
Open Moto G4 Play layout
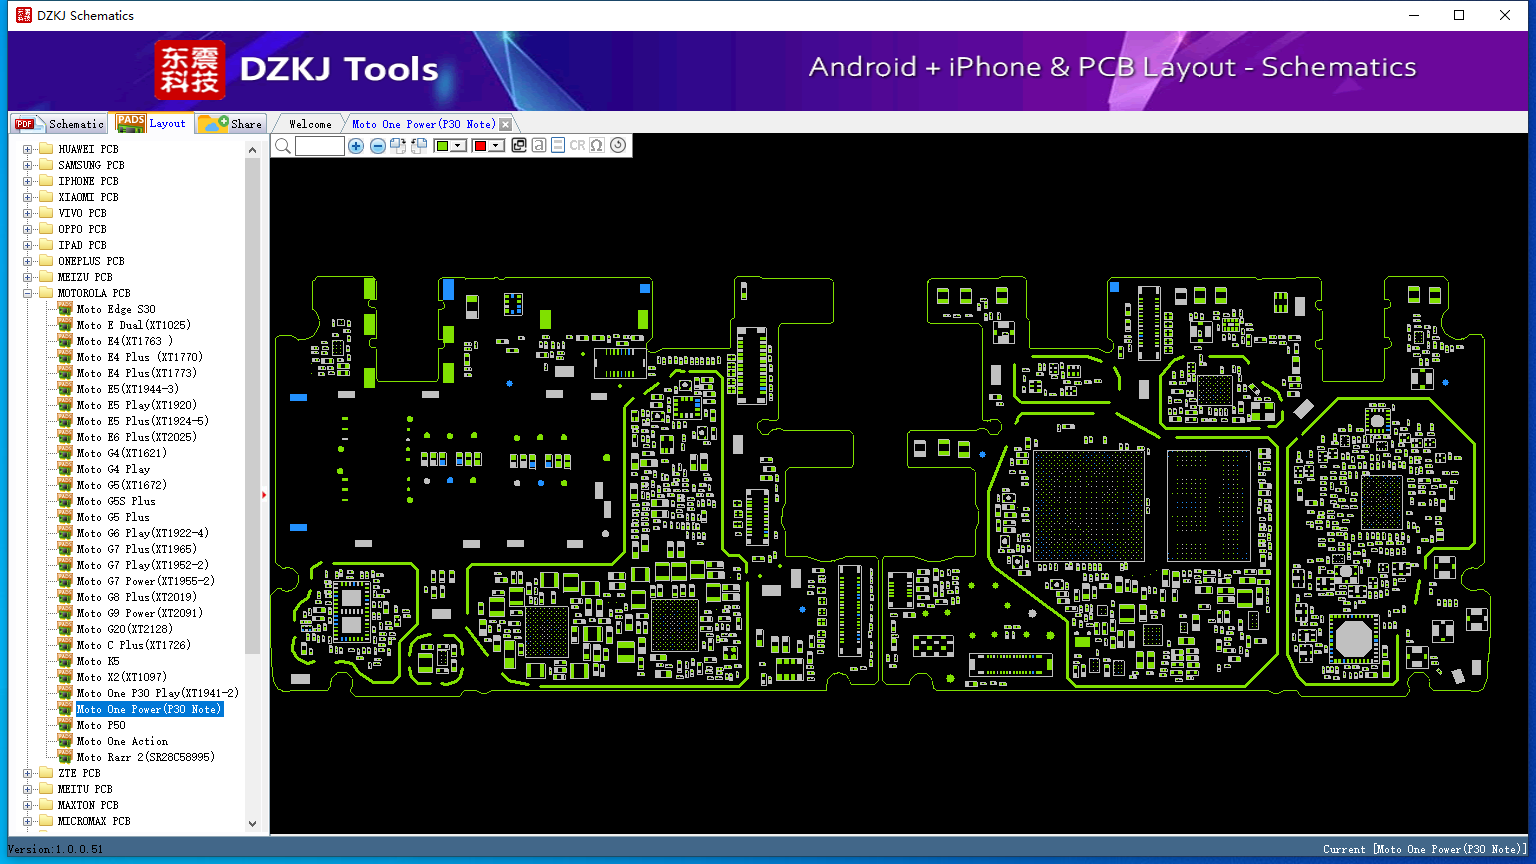point(113,469)
